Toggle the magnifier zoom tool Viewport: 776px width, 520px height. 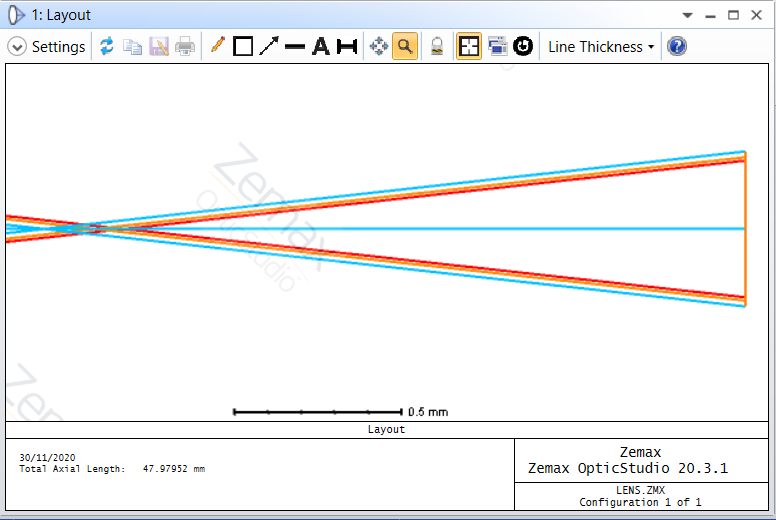click(x=405, y=47)
